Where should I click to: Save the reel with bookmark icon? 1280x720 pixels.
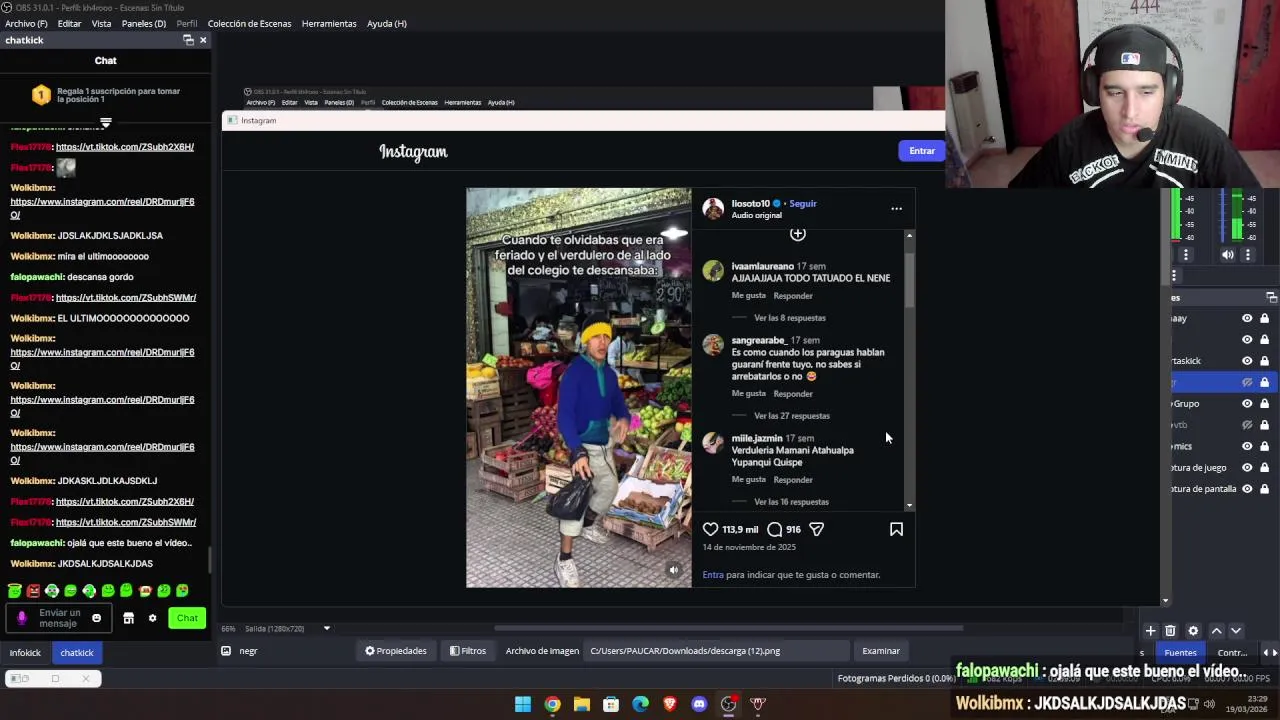[896, 529]
